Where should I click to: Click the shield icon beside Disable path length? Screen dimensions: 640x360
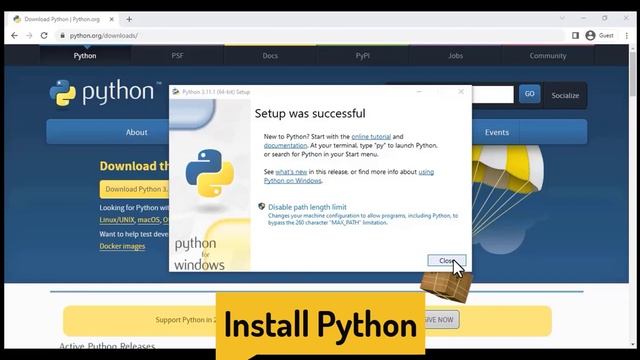262,207
